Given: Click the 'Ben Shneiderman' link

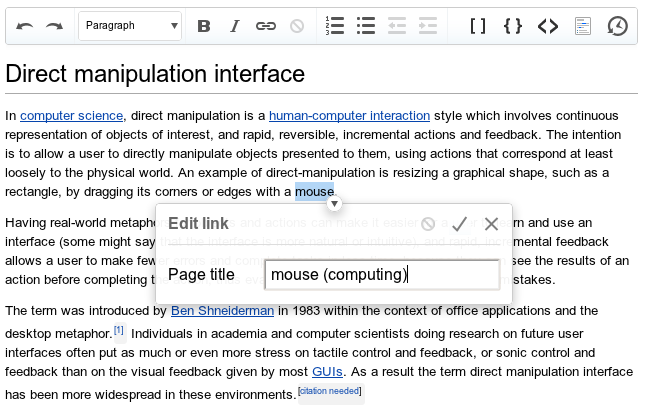Looking at the screenshot, I should pyautogui.click(x=221, y=311).
